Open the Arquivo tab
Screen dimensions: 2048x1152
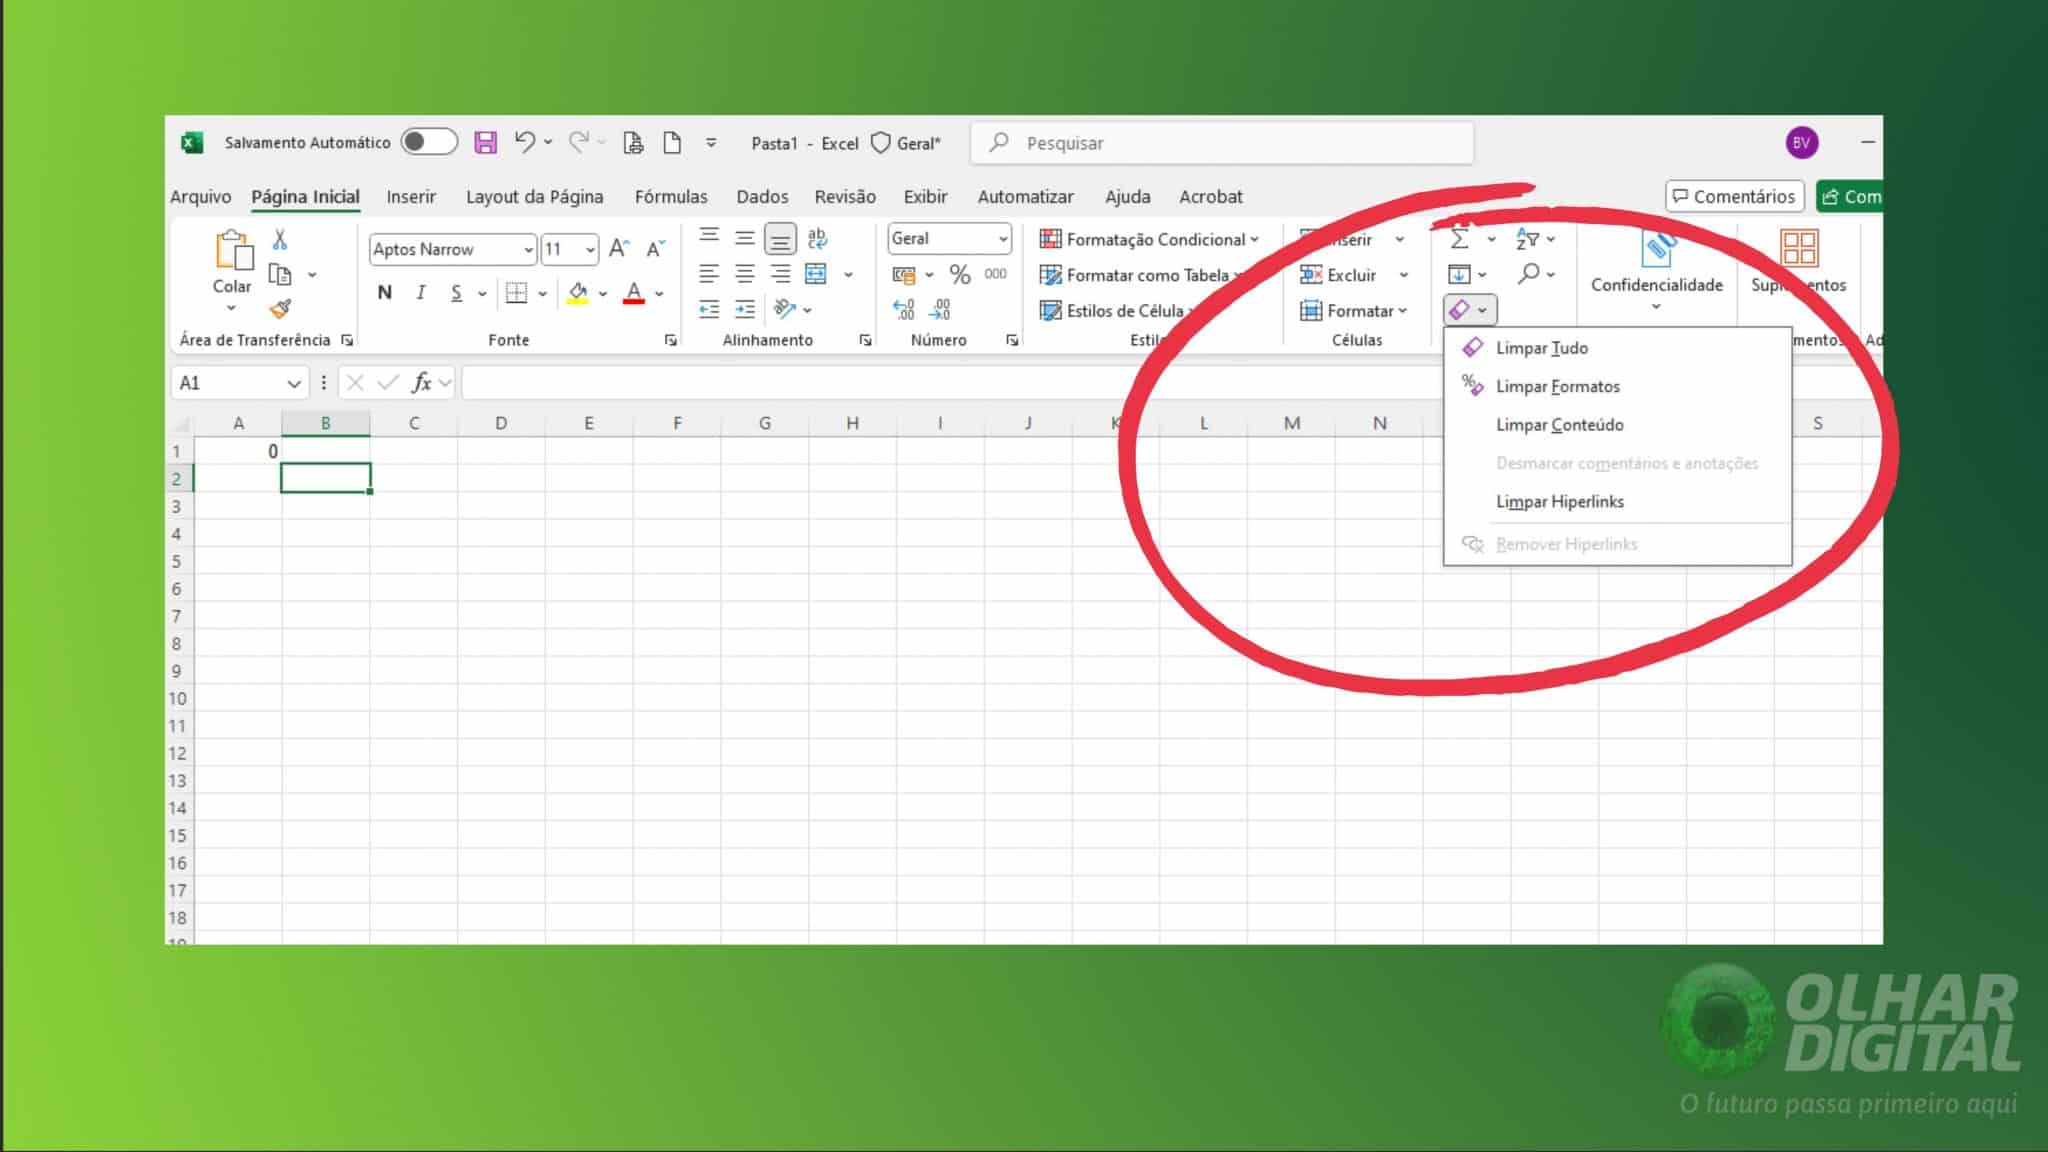coord(200,197)
